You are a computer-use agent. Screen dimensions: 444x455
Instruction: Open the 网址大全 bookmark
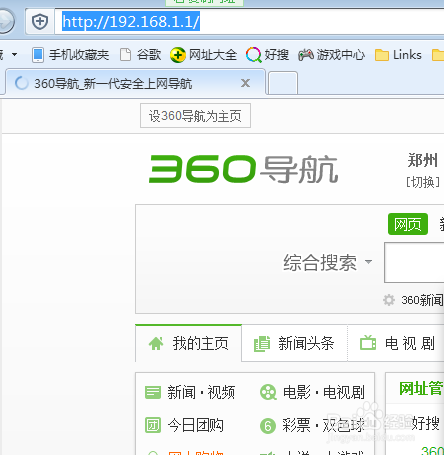tap(203, 55)
